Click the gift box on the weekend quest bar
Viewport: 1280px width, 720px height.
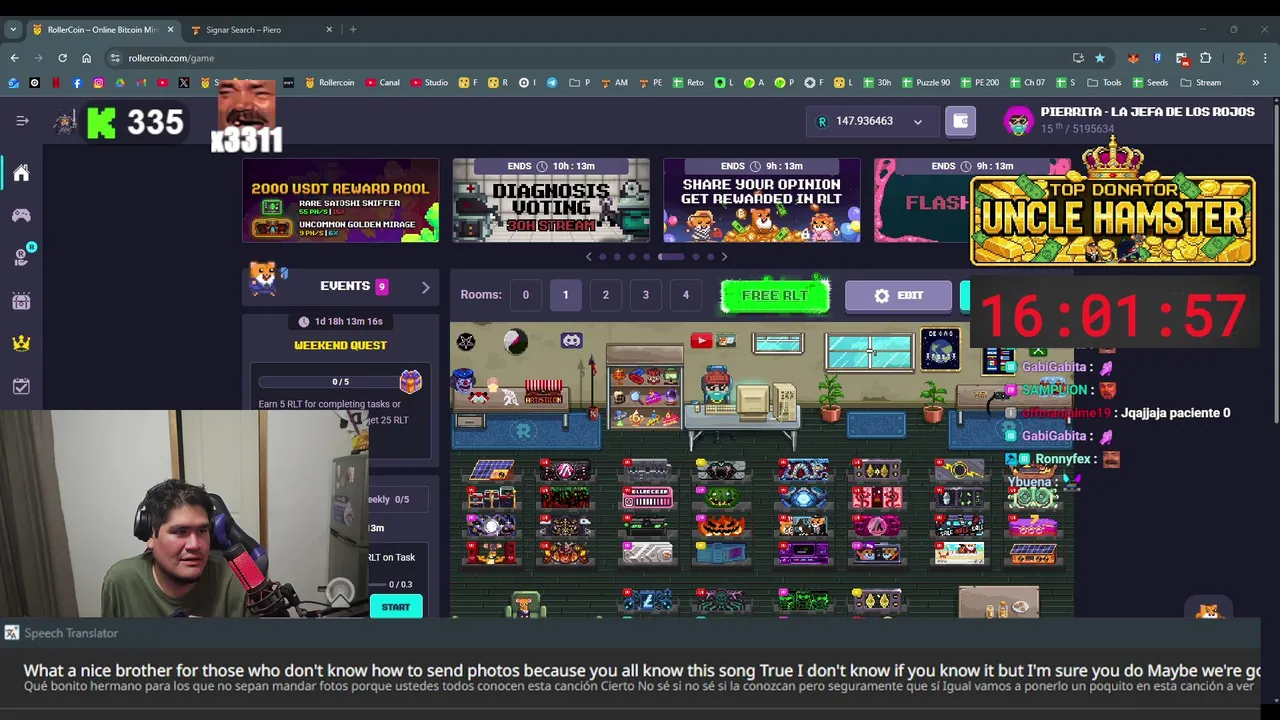(410, 381)
